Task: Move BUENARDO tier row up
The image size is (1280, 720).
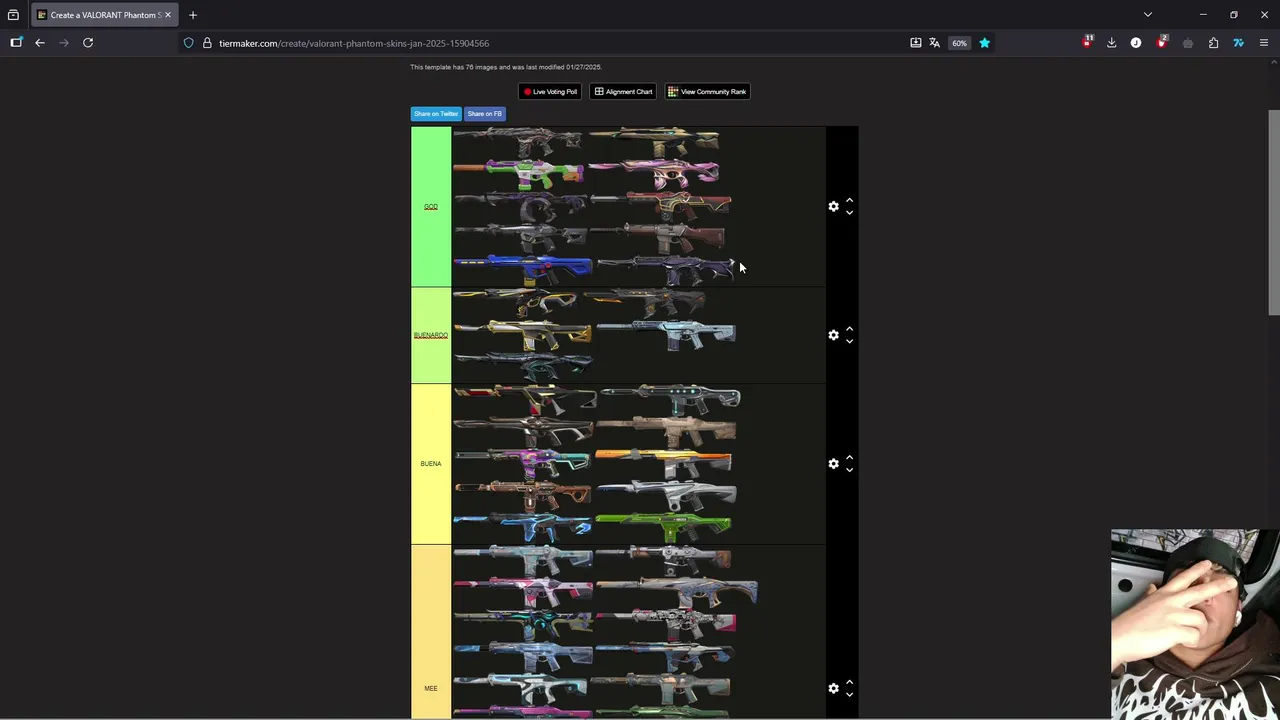Action: [x=849, y=329]
